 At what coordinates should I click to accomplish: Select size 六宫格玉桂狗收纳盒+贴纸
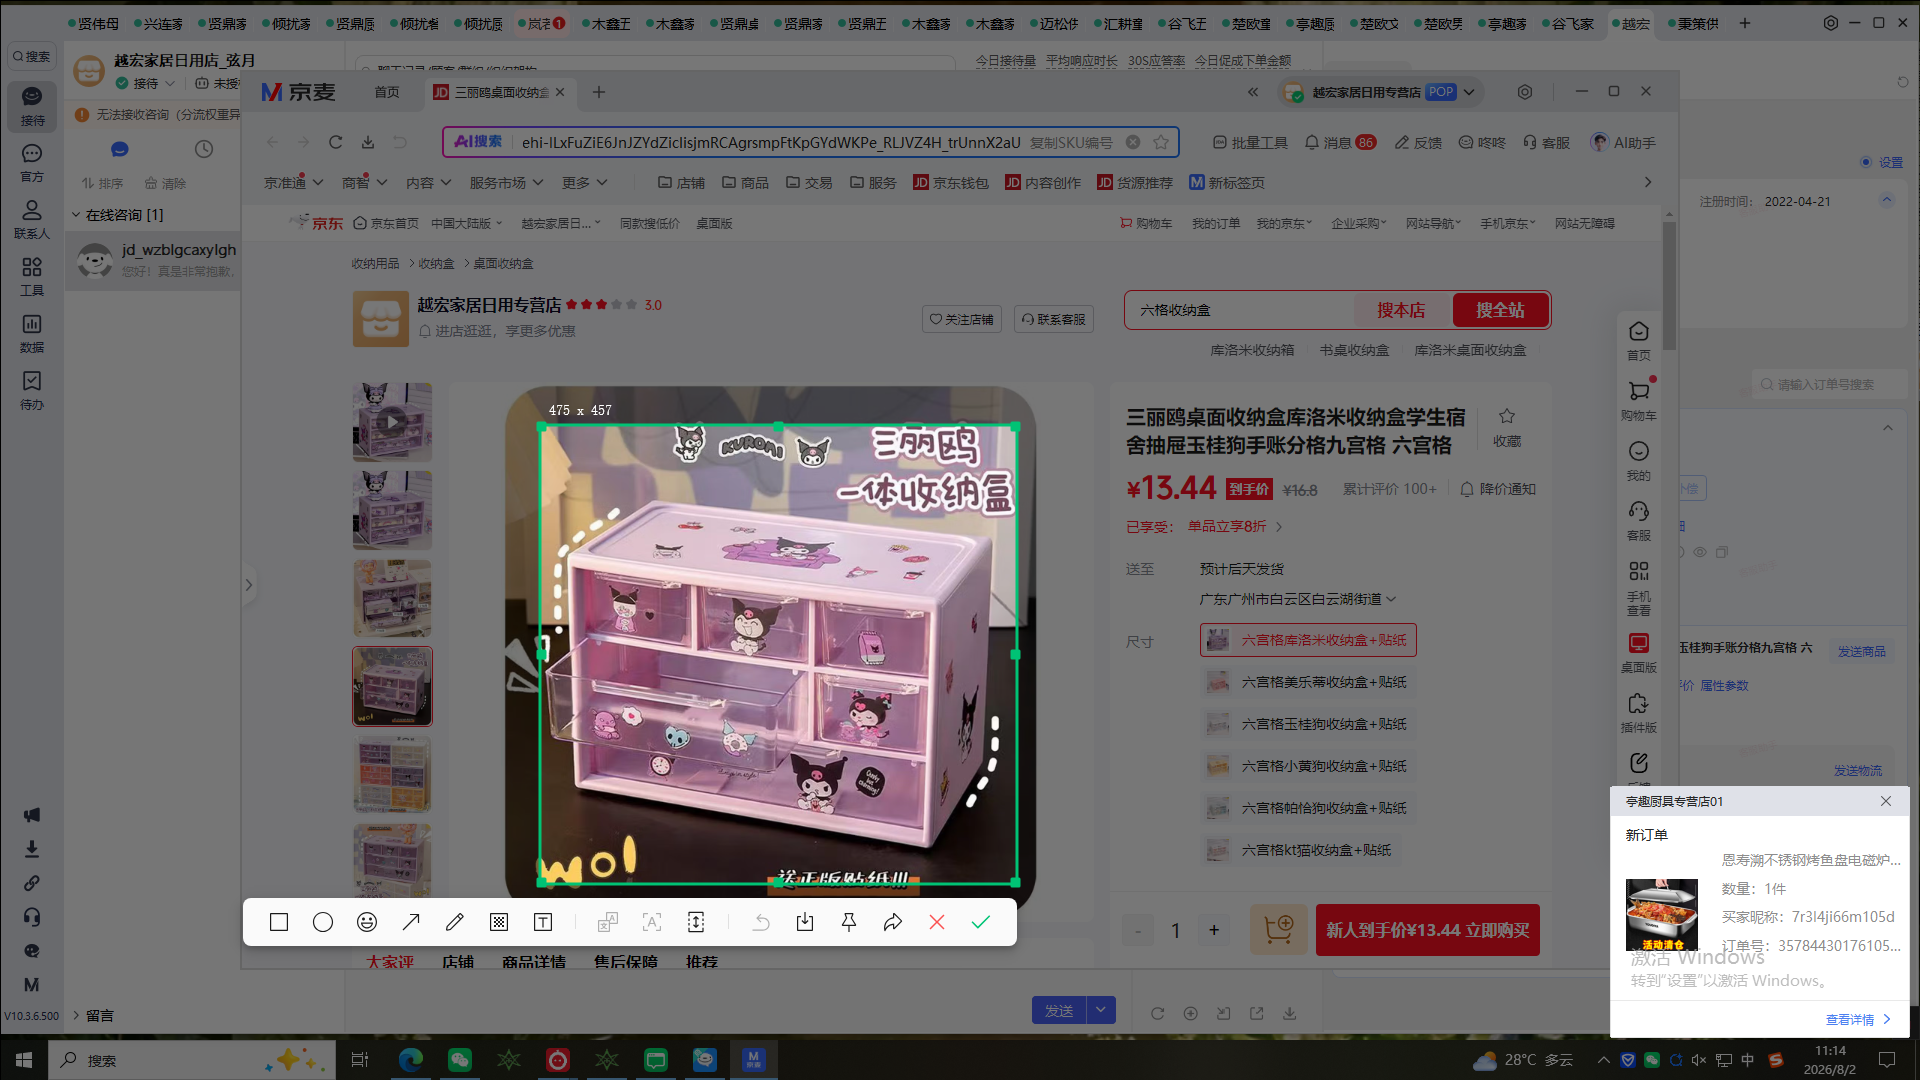[1308, 724]
